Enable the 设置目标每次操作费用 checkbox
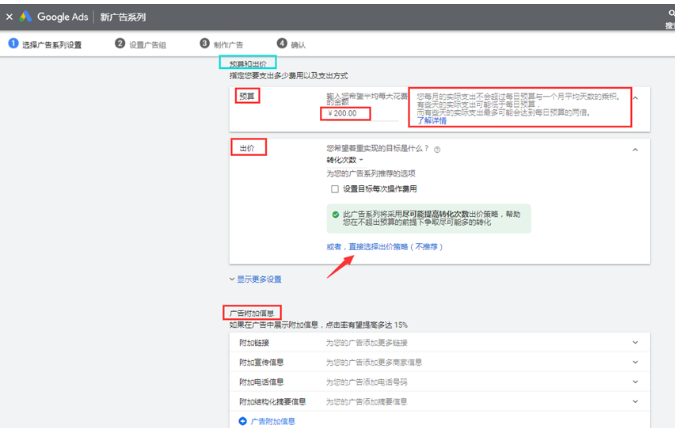The width and height of the screenshot is (675, 428). tap(335, 188)
